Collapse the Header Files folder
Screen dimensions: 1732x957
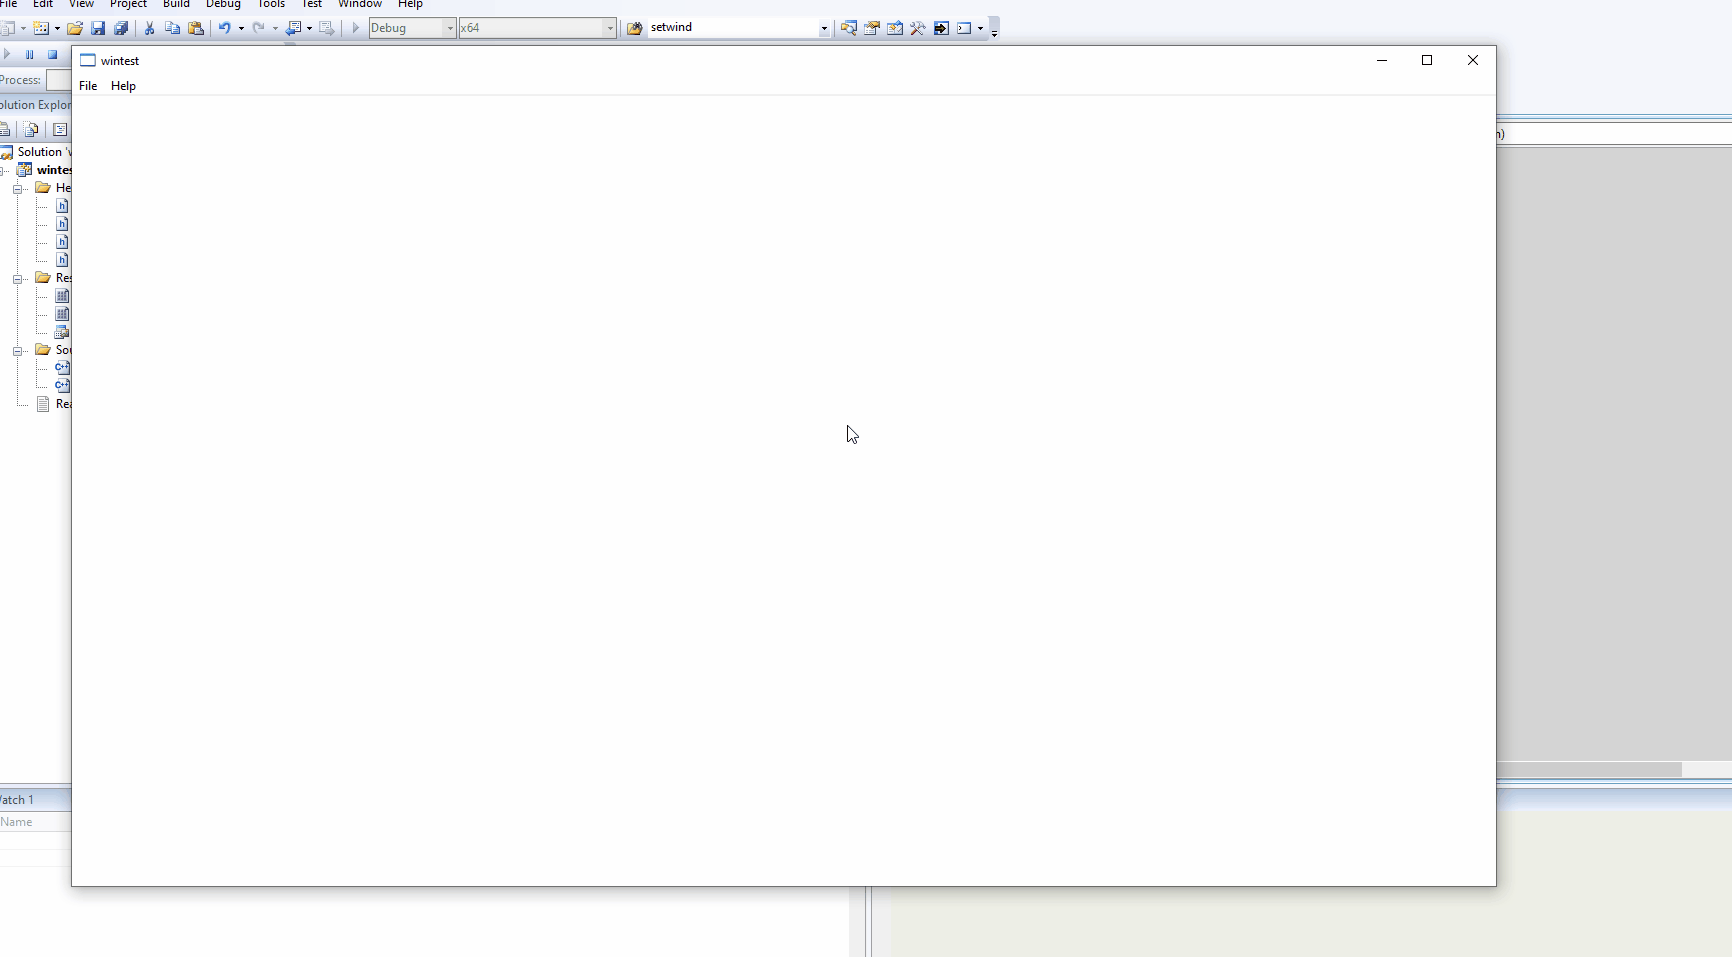point(18,189)
